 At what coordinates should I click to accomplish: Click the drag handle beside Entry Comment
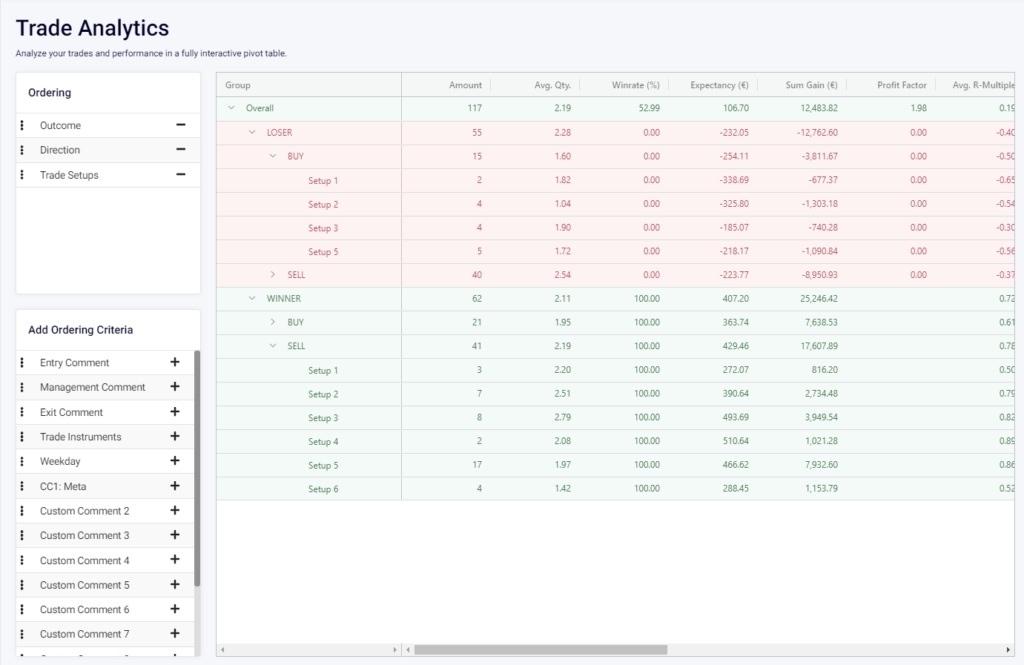click(x=22, y=363)
